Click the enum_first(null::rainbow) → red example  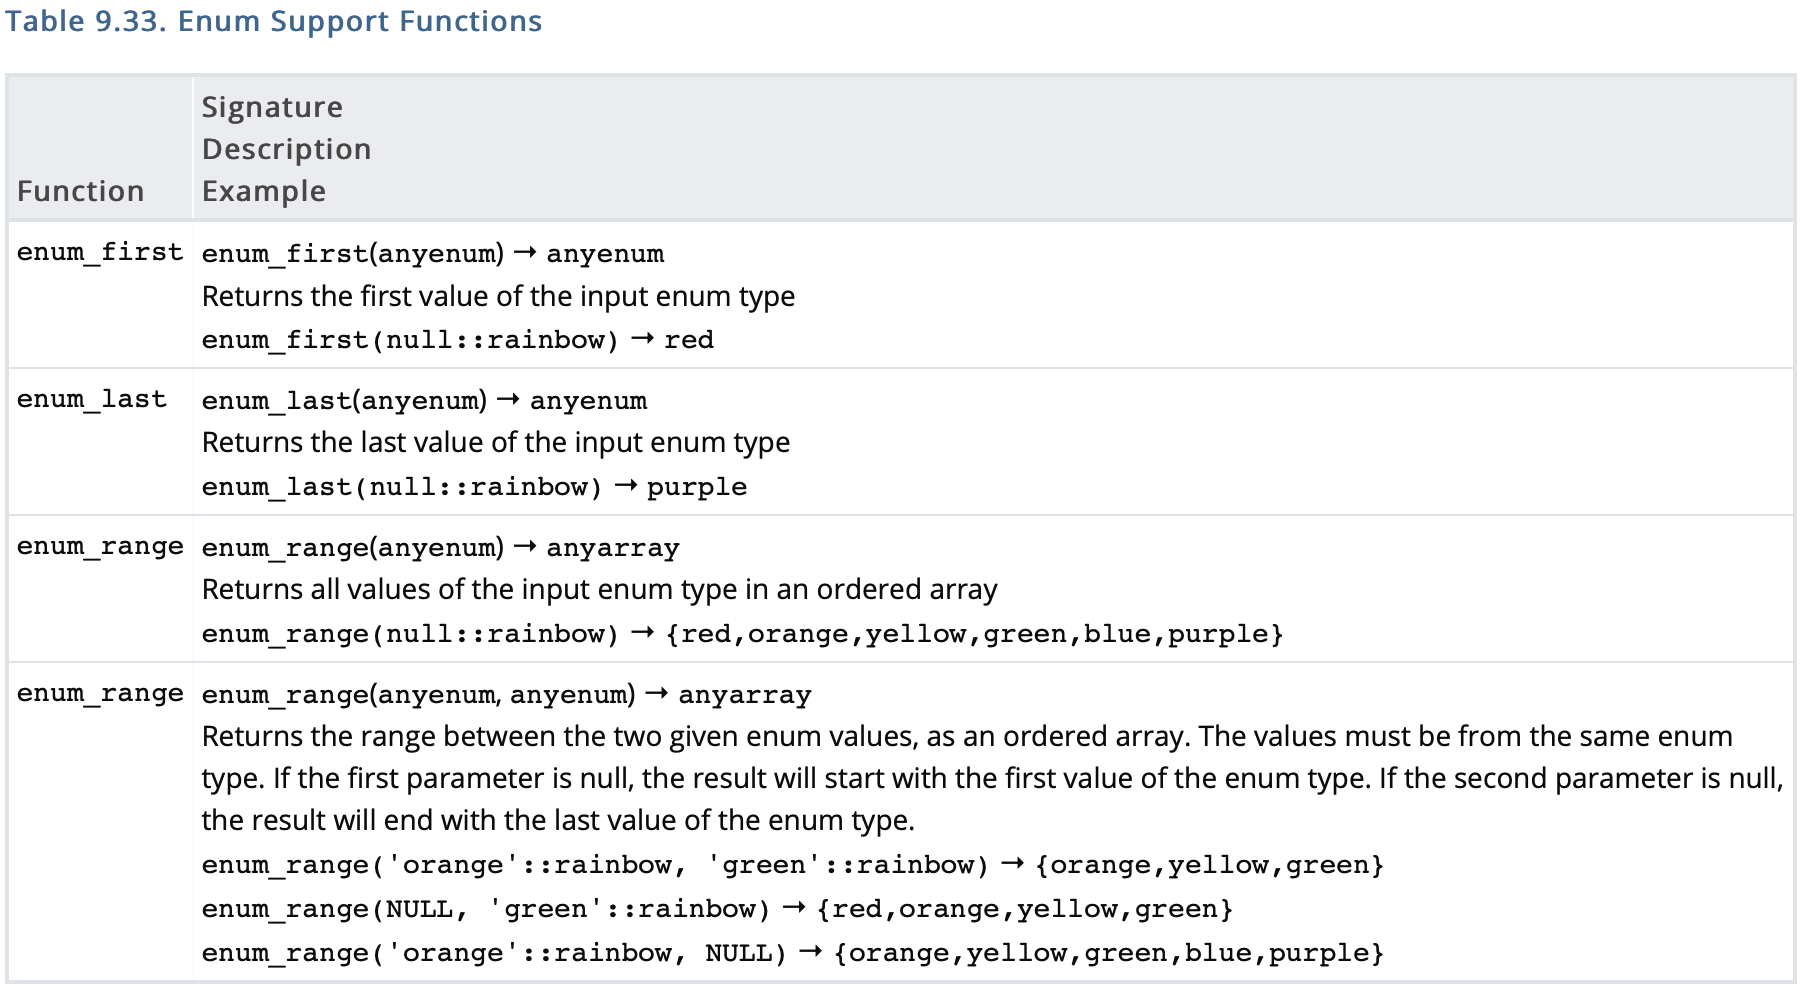pyautogui.click(x=457, y=340)
